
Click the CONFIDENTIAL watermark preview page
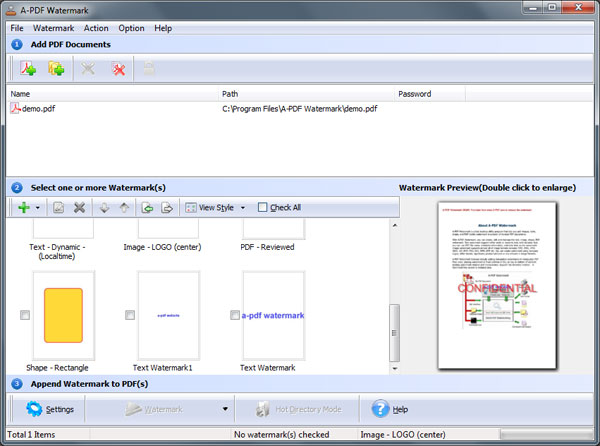tap(497, 286)
